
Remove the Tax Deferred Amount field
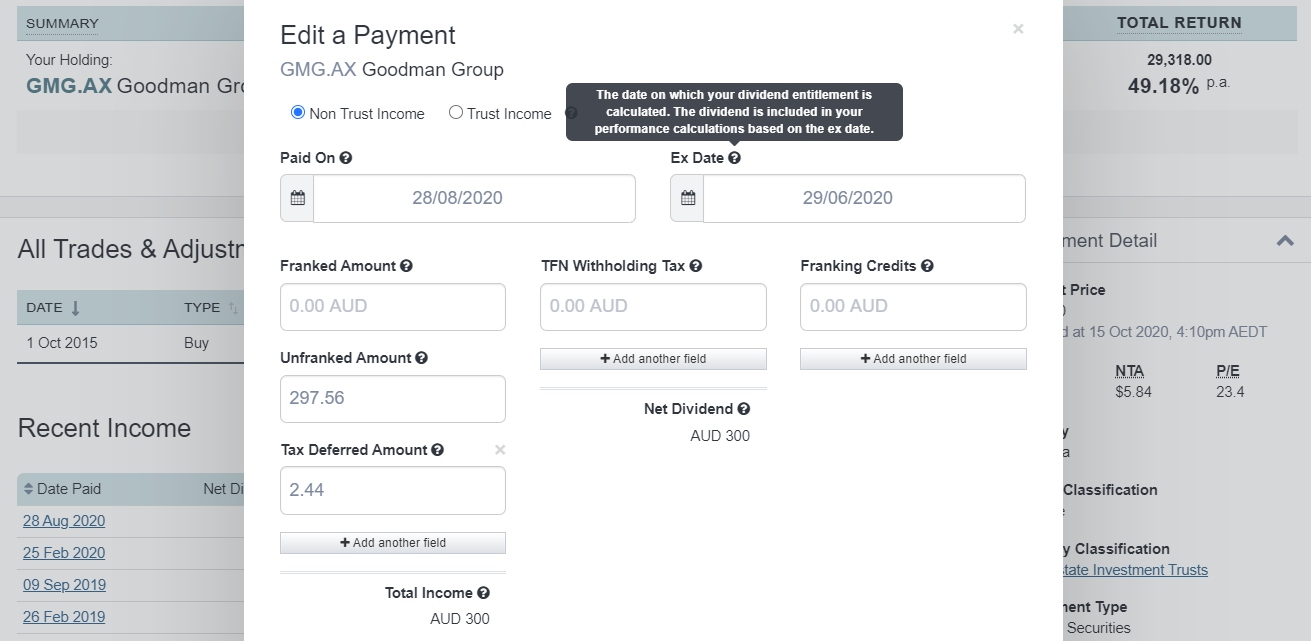(x=500, y=450)
